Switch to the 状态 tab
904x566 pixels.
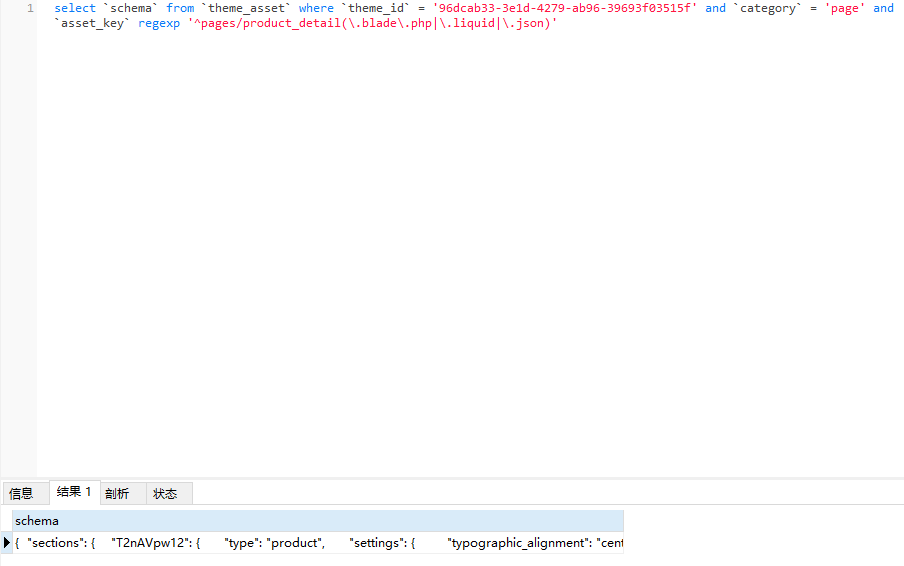click(165, 493)
